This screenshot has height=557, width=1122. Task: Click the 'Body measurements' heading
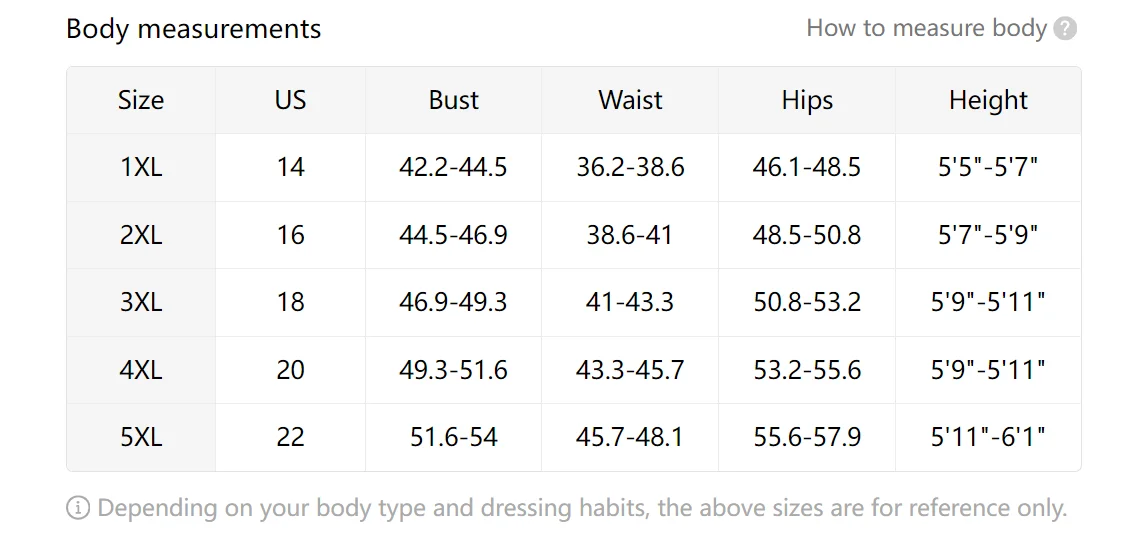click(193, 29)
